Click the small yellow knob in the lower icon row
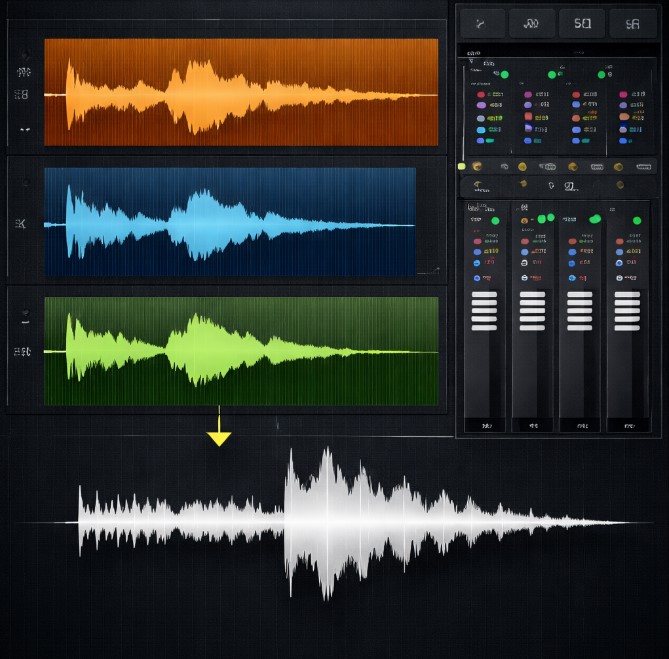Viewport: 669px width, 659px height. point(524,184)
